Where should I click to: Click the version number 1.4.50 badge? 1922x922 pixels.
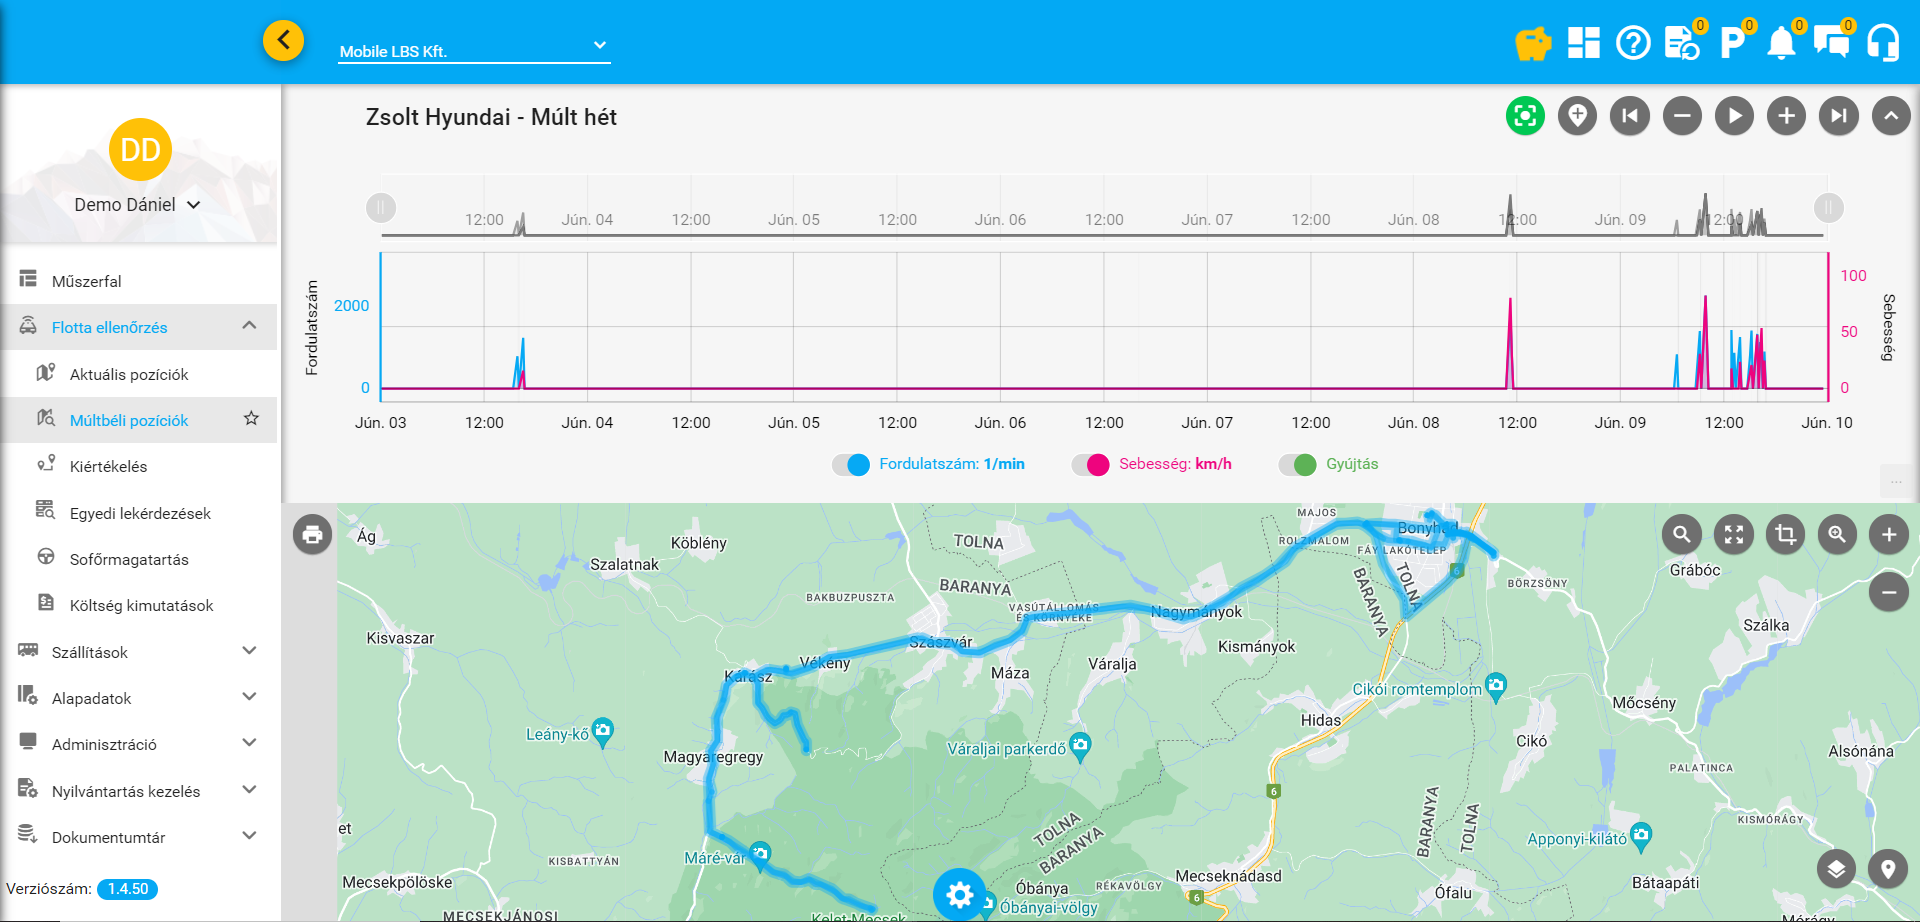(x=128, y=889)
